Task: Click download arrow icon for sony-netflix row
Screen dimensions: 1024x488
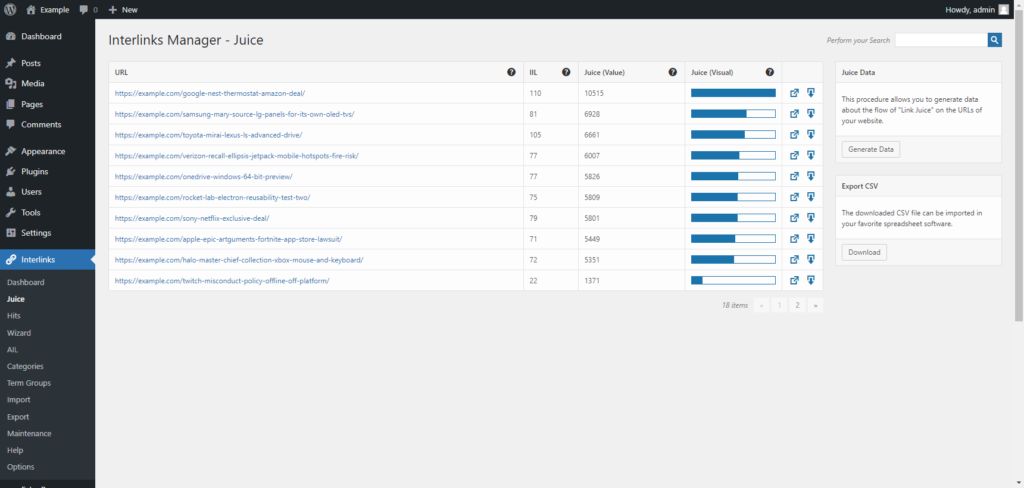Action: 810,218
